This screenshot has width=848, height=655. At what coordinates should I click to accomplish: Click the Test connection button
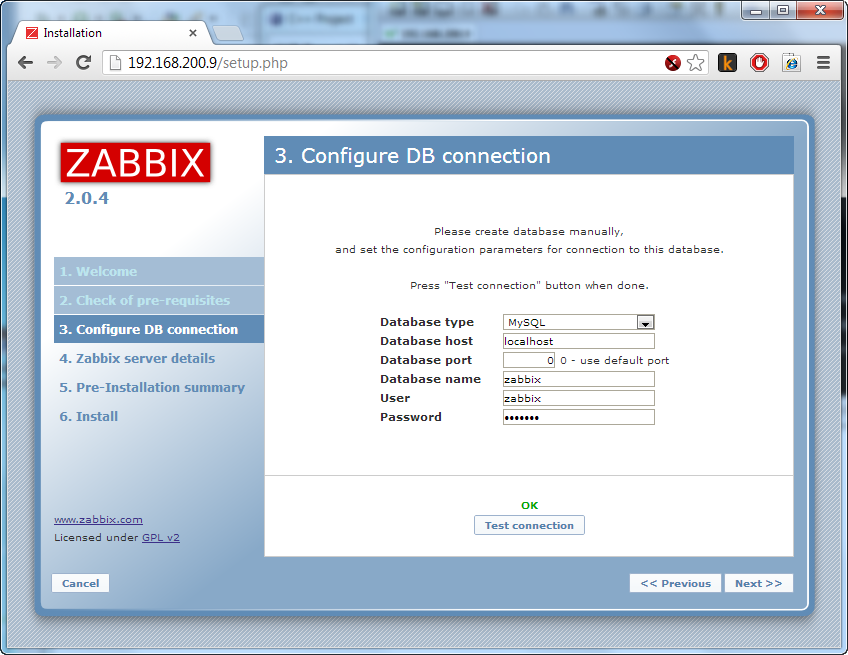(x=529, y=525)
